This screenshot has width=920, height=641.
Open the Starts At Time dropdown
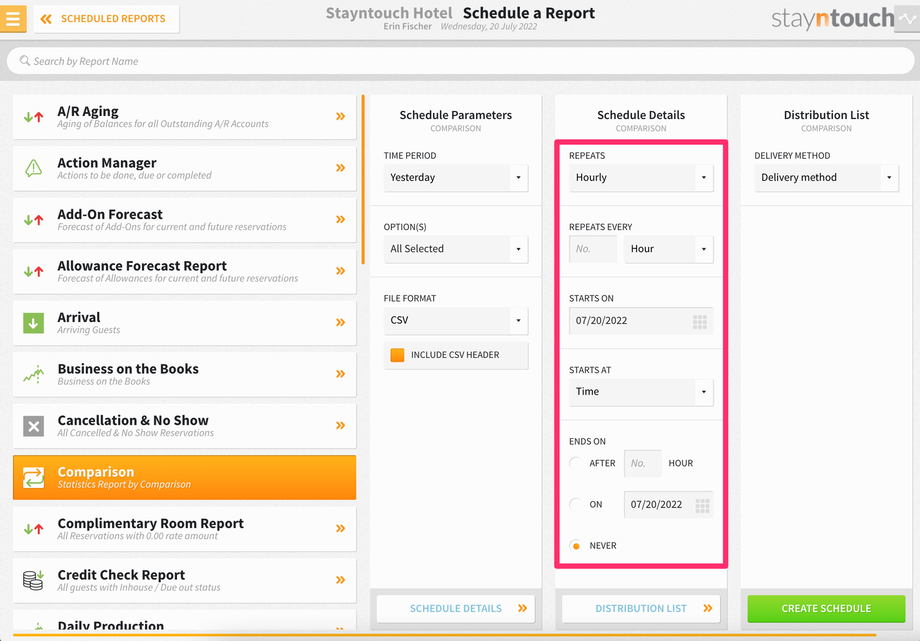[x=641, y=392]
